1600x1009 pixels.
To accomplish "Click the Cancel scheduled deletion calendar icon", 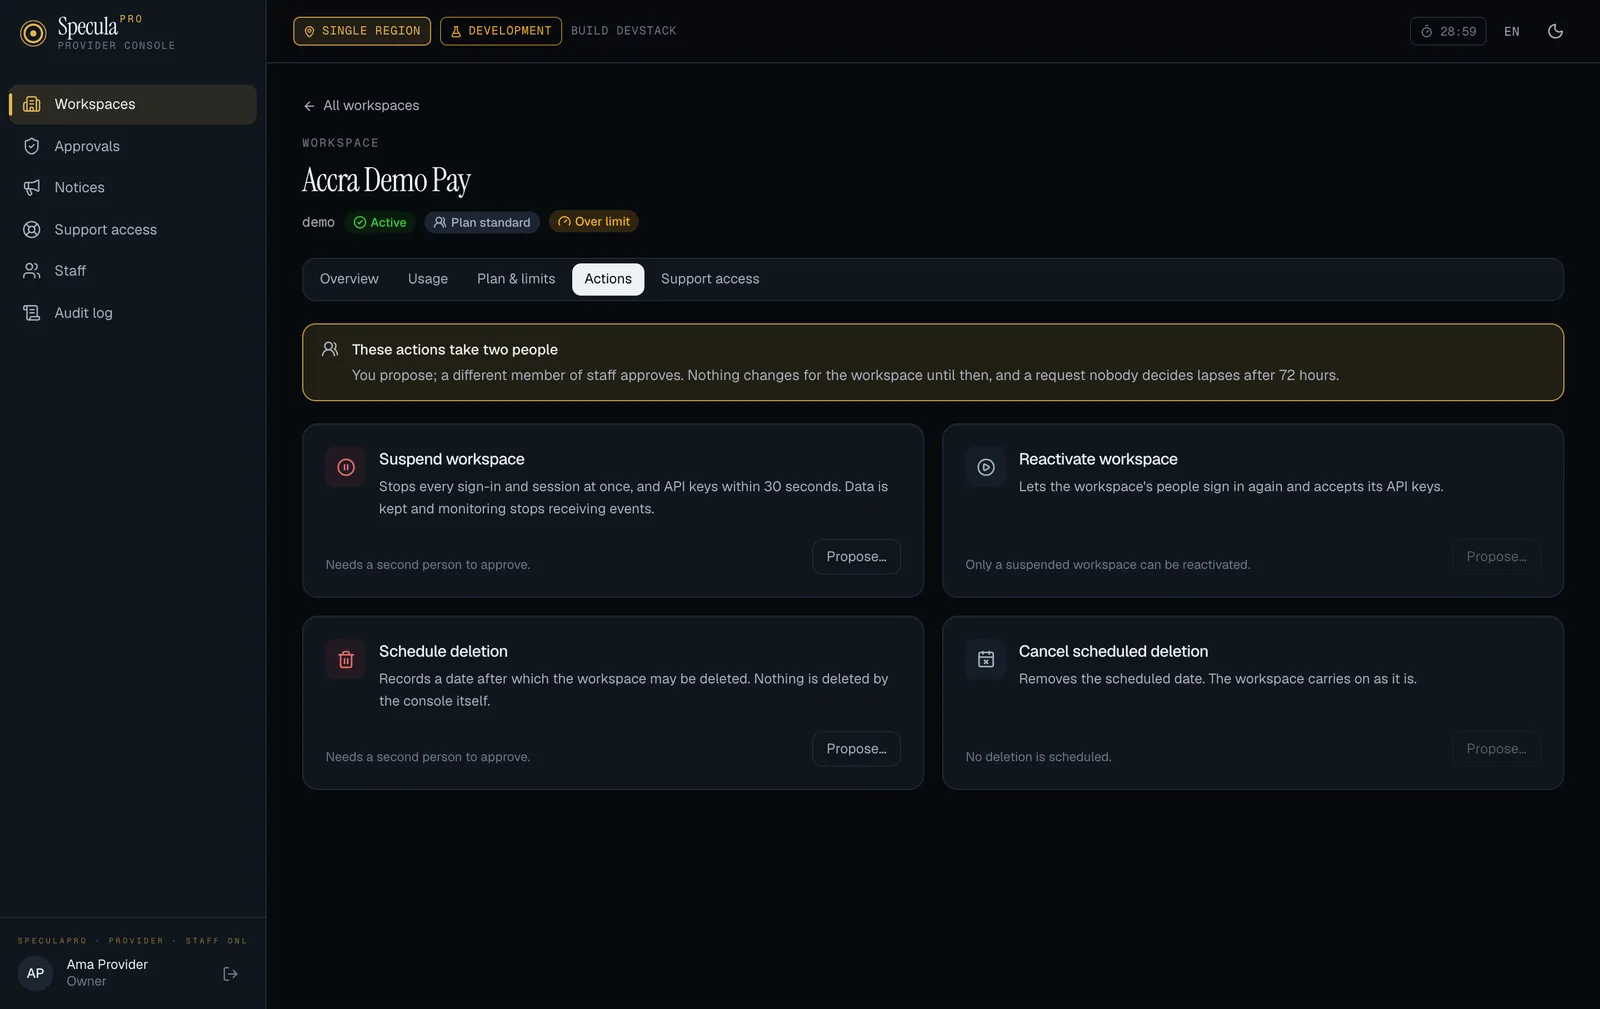I will pos(986,659).
